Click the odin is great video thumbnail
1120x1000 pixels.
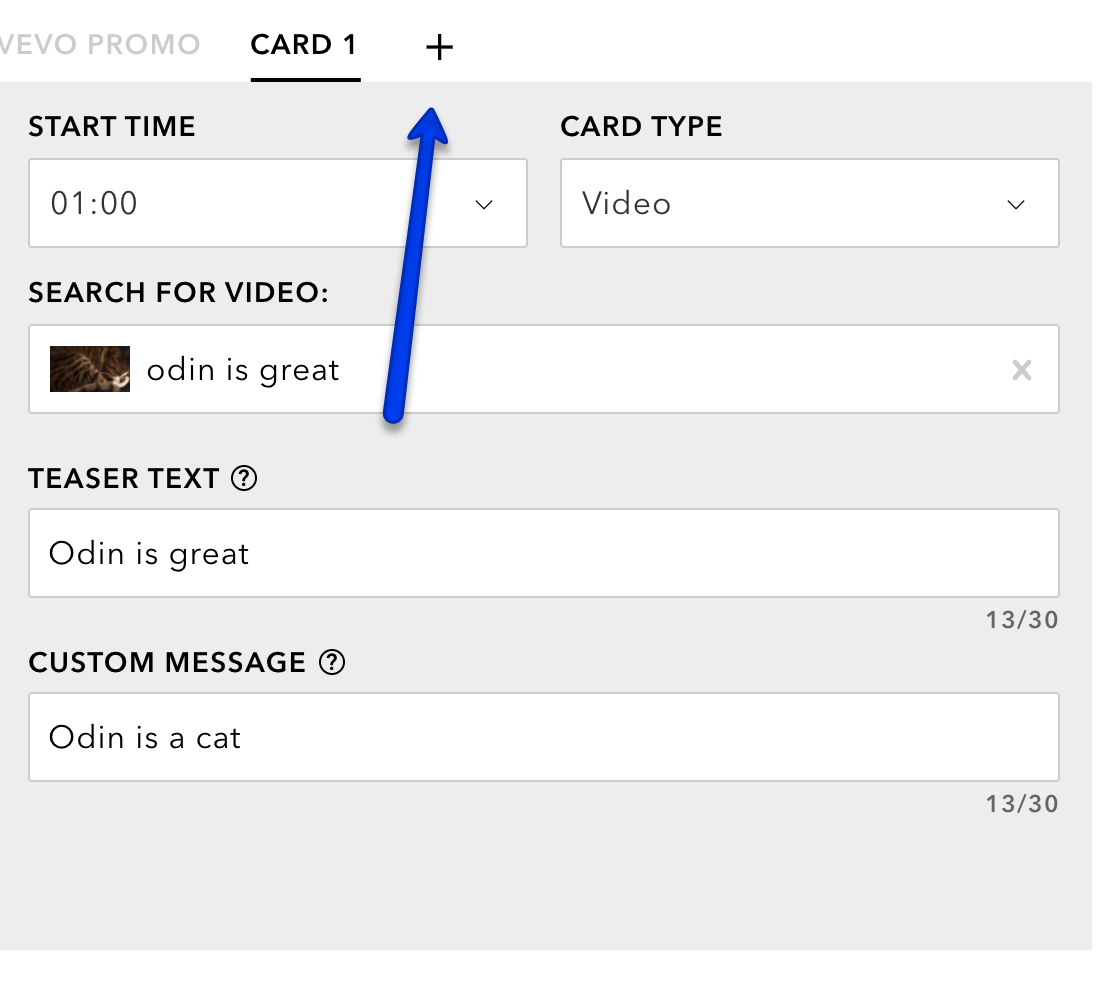[90, 369]
